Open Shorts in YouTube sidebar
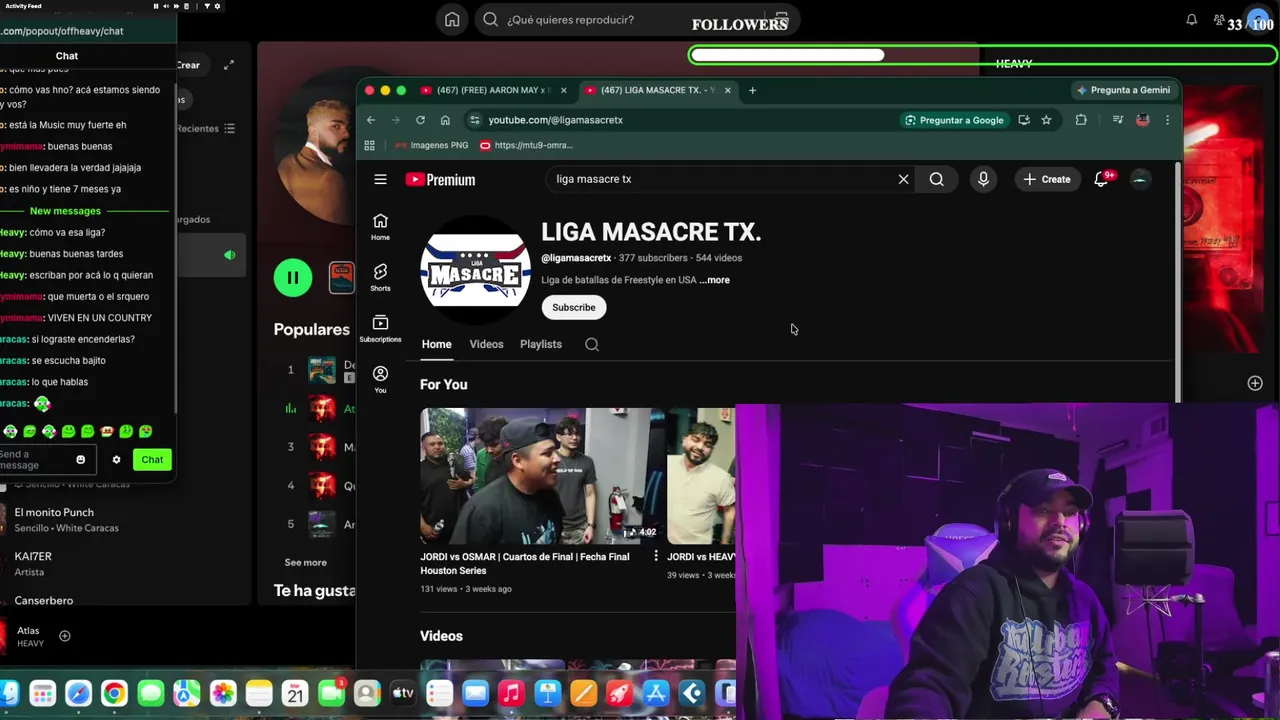Image resolution: width=1280 pixels, height=720 pixels. (380, 277)
